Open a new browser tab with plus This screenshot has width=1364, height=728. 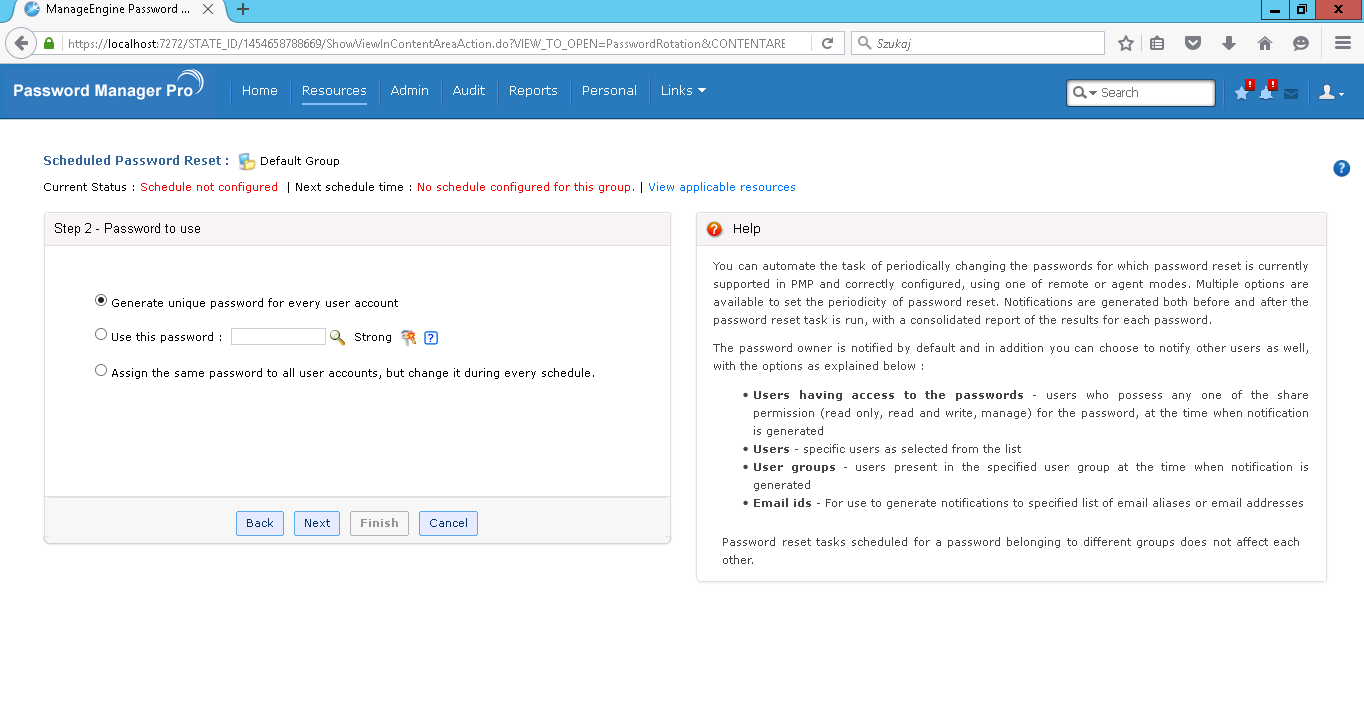pos(243,10)
